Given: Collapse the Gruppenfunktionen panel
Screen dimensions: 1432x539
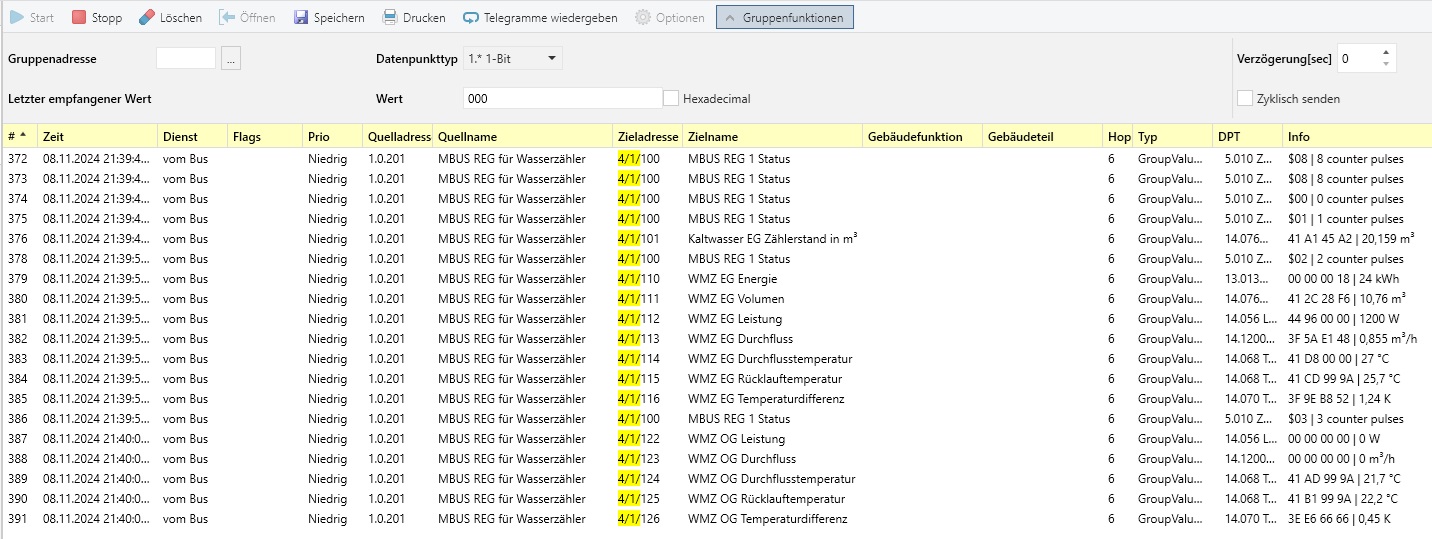Looking at the screenshot, I should pos(785,18).
